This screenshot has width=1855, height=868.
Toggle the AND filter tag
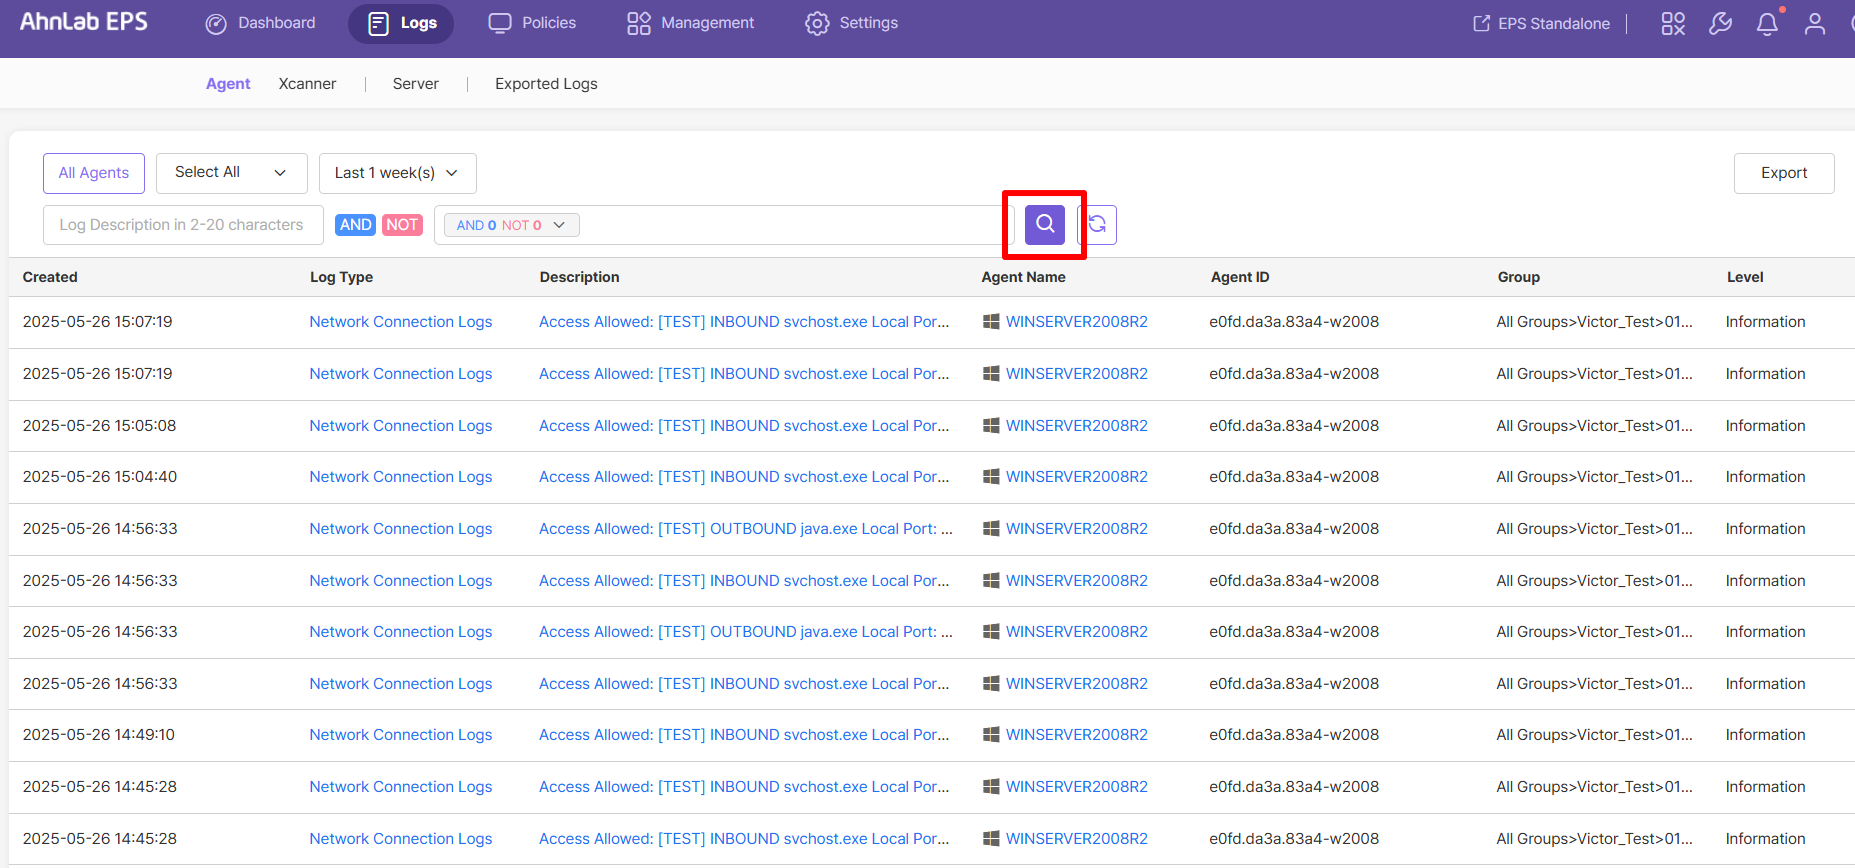(x=355, y=225)
